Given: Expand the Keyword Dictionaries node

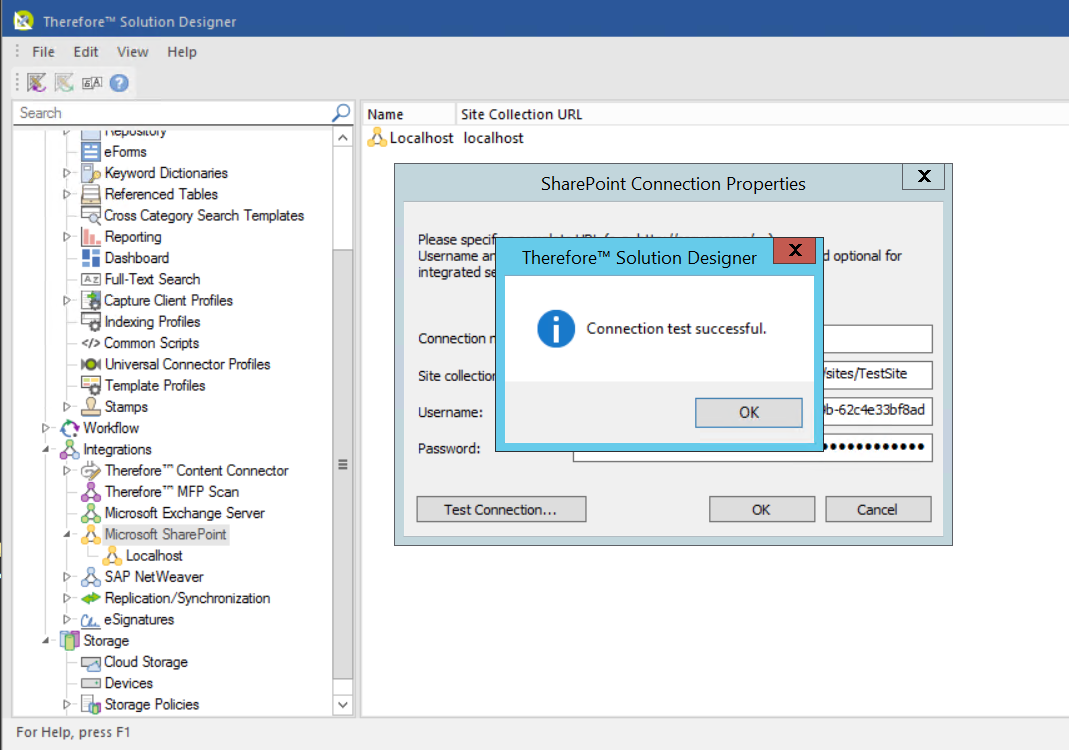Looking at the screenshot, I should 66,173.
